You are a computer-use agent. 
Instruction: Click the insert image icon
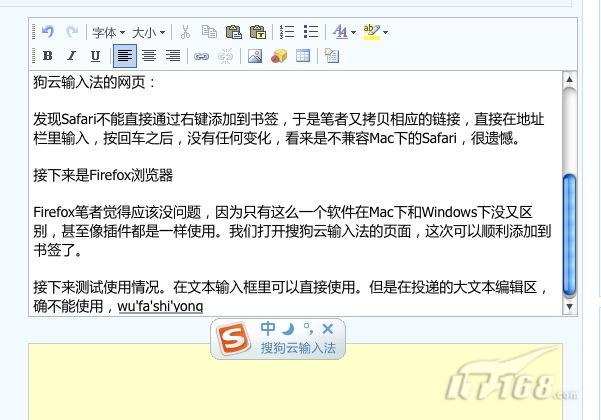[255, 56]
